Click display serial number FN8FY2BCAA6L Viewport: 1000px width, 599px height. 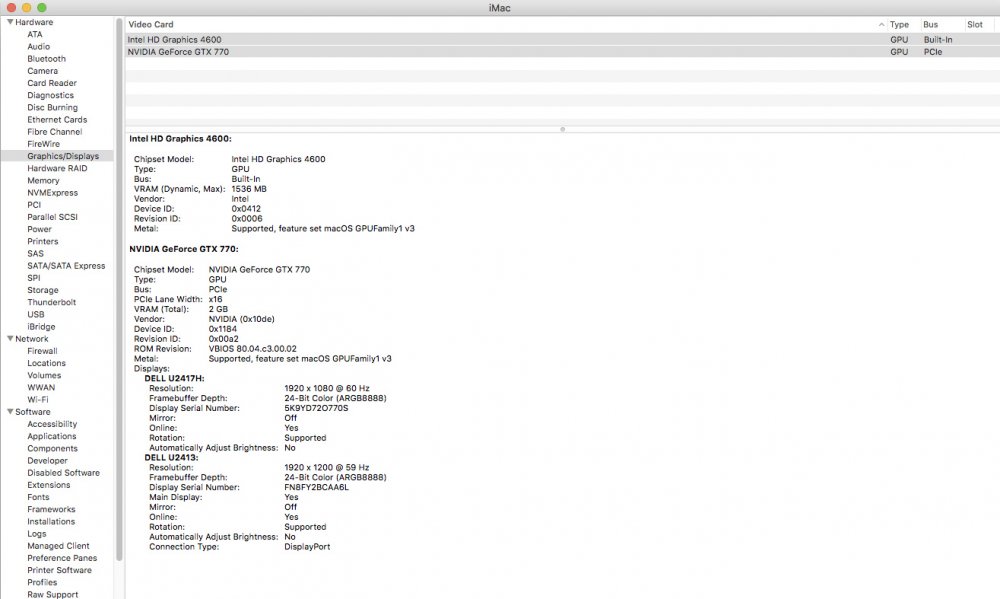click(x=316, y=487)
